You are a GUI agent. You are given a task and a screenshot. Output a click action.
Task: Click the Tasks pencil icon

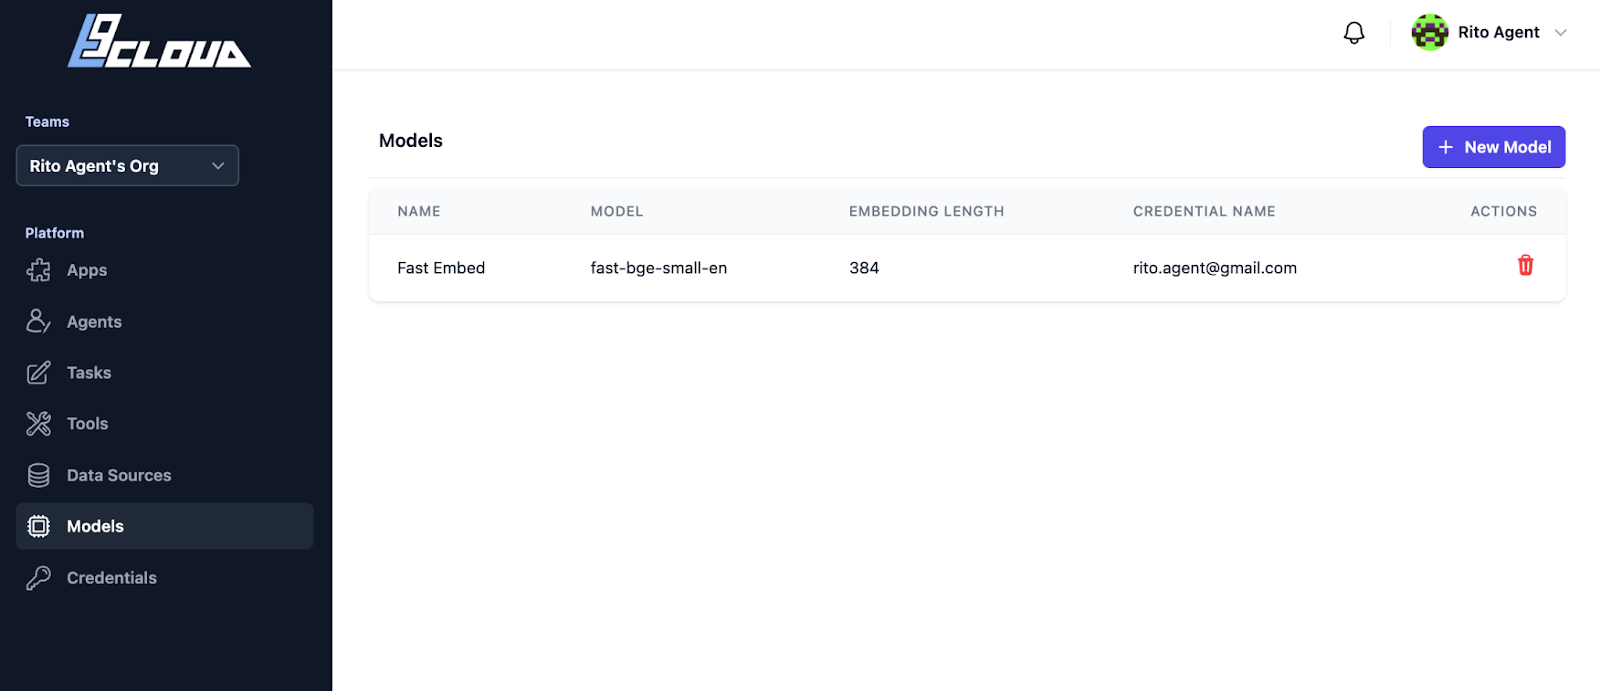[x=39, y=373]
